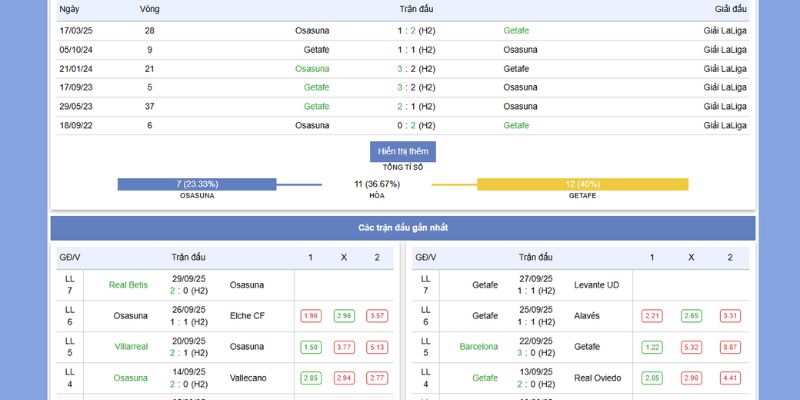Select odds 3.57 in the Elche CF row

(377, 316)
